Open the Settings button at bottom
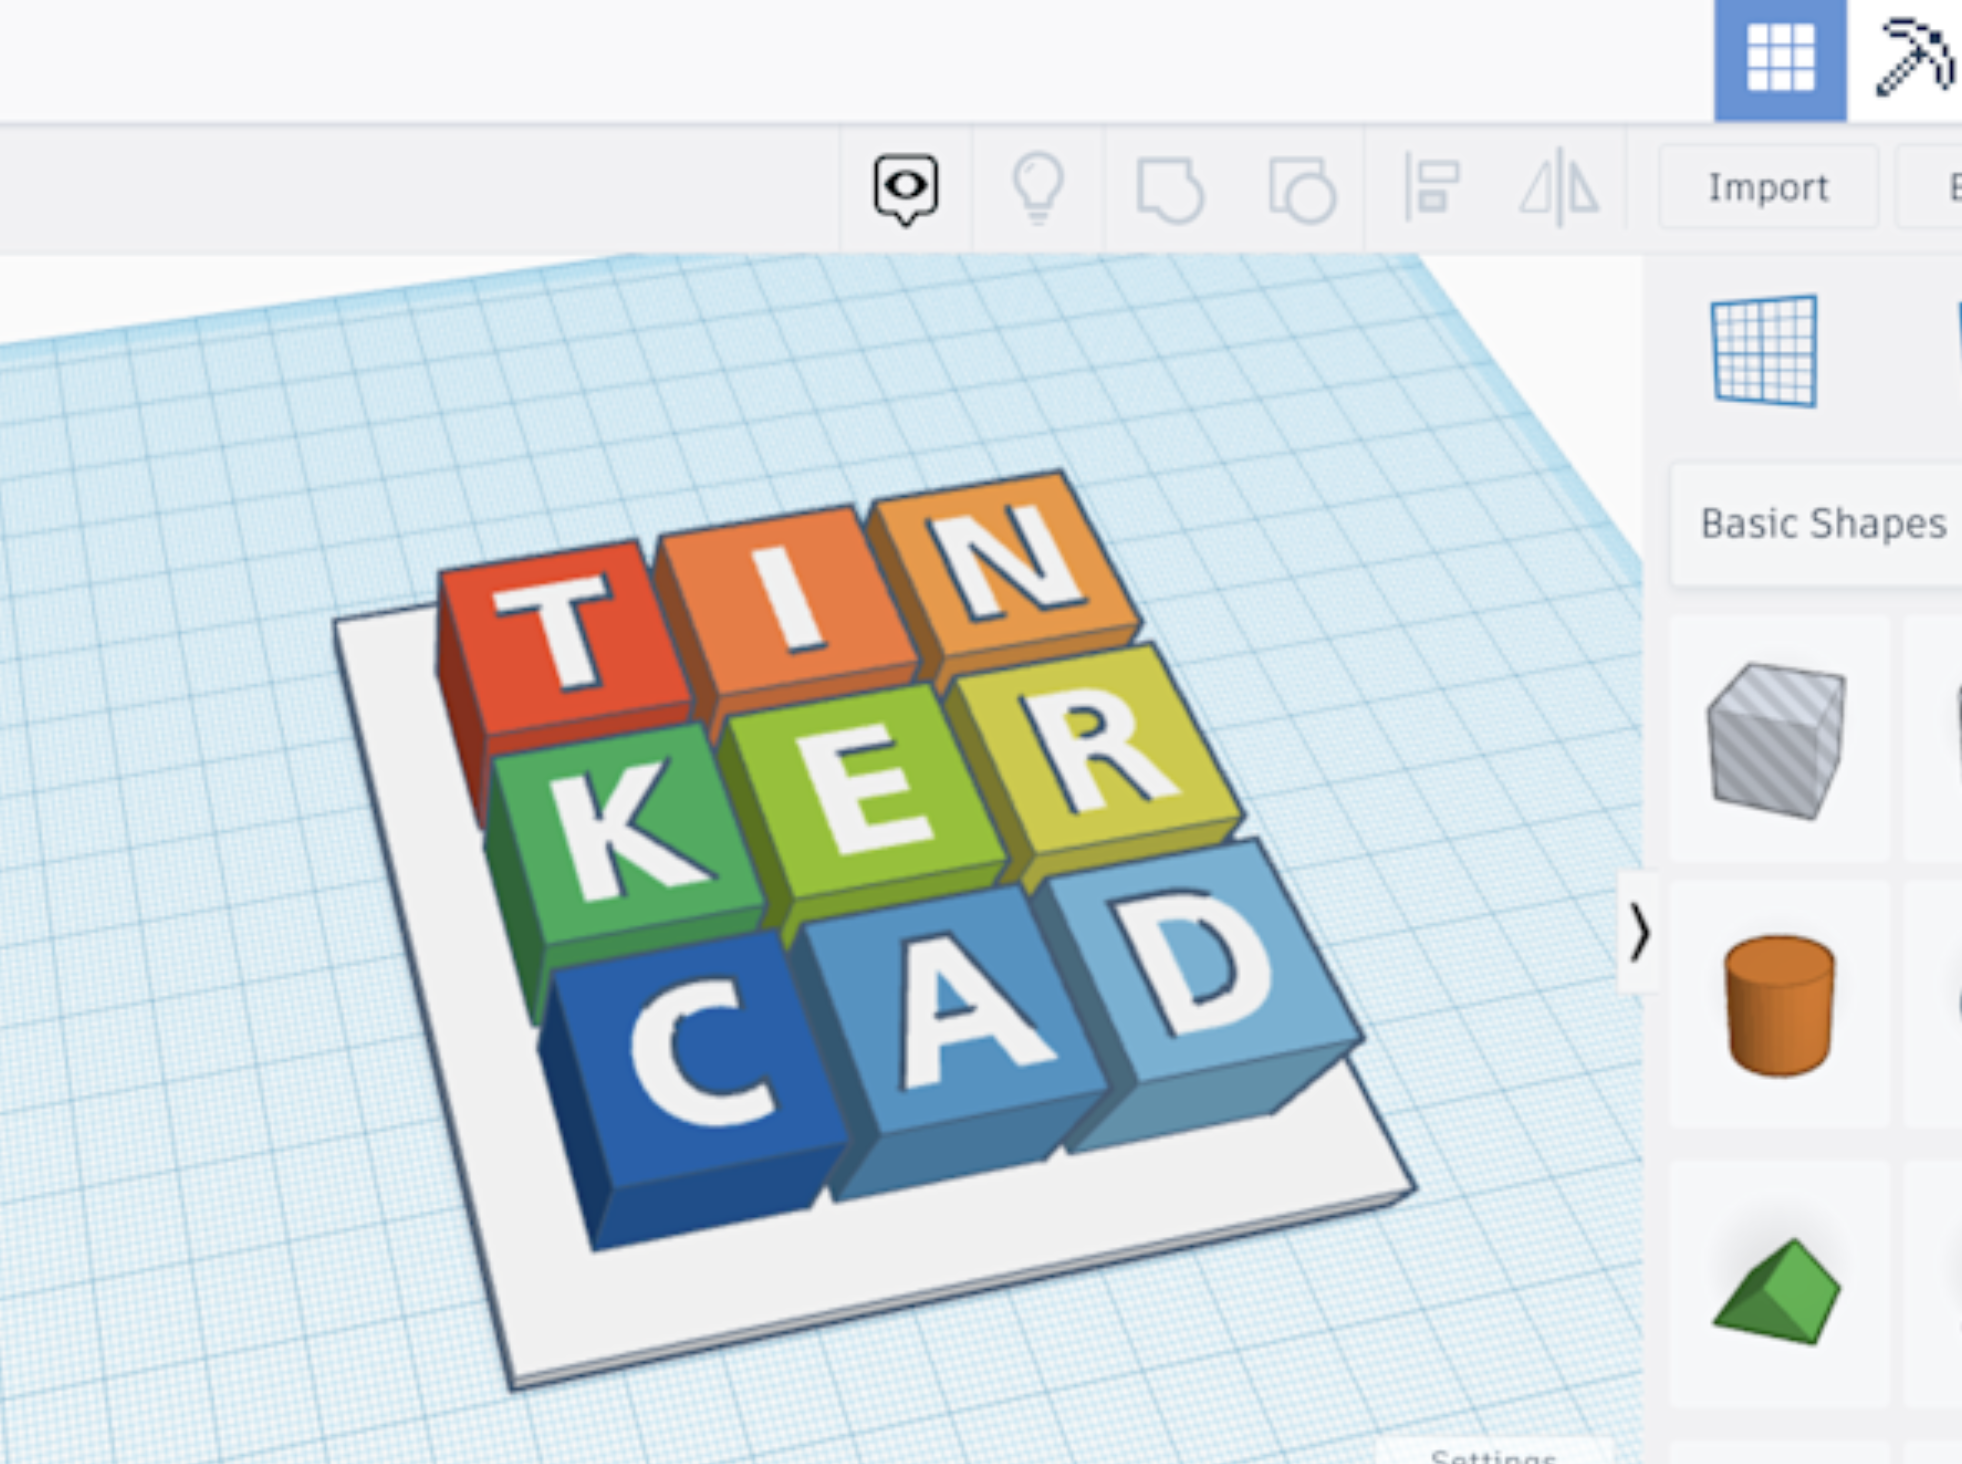The width and height of the screenshot is (1962, 1464). 1492,1455
